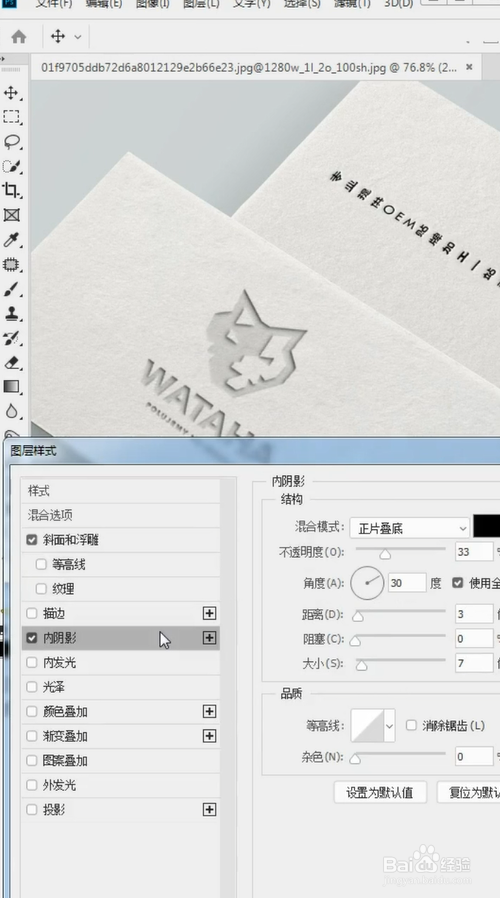
Task: Select the Clone Stamp tool
Action: [x=11, y=313]
